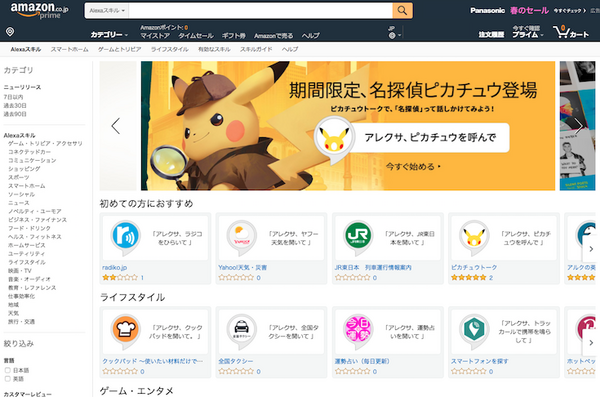Select ゲーム・トリビア・アクセサリ category
The height and width of the screenshot is (397, 600).
pyautogui.click(x=45, y=144)
